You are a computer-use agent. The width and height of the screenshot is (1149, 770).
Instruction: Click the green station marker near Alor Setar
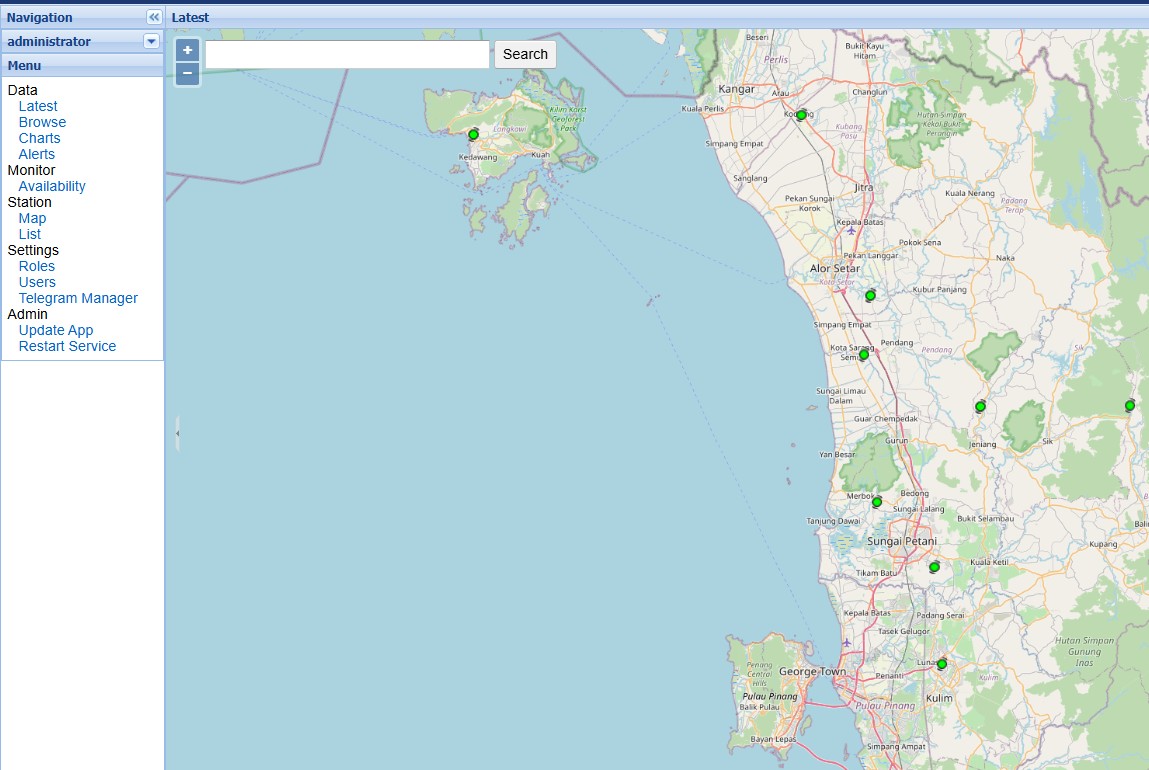click(870, 296)
